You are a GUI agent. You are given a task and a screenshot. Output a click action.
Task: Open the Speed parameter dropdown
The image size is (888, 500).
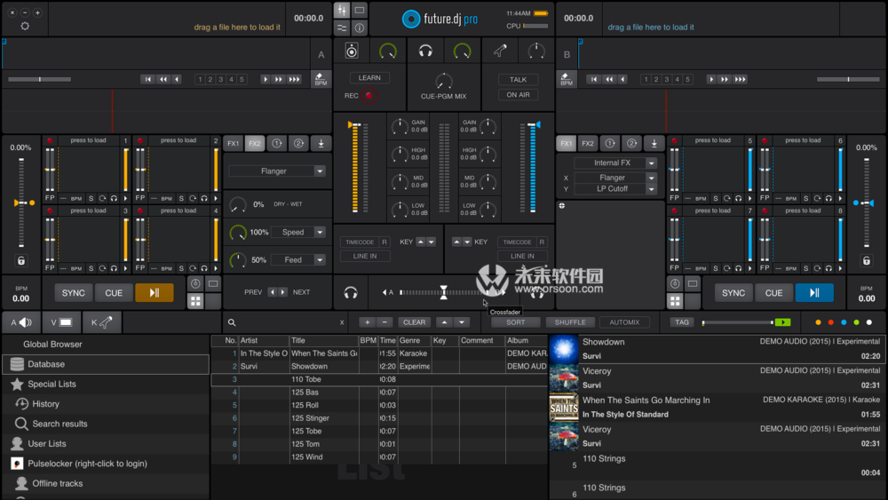pyautogui.click(x=319, y=232)
